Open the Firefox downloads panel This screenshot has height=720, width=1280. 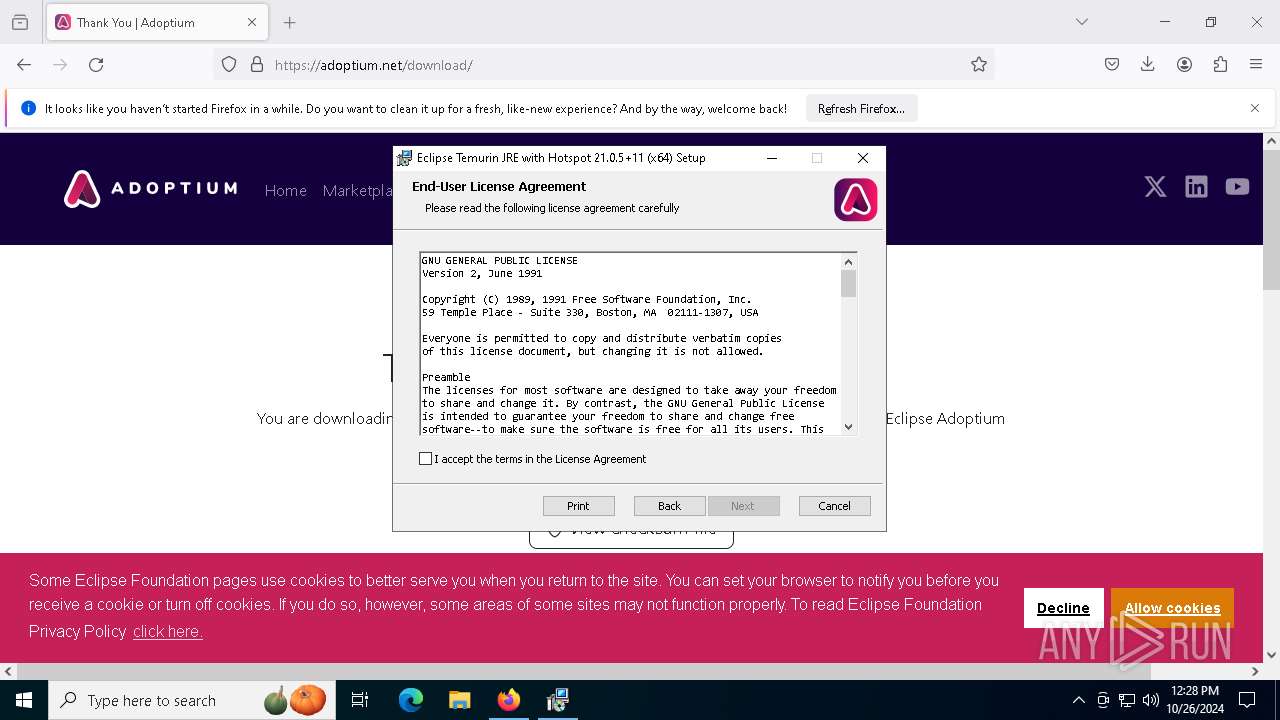1148,65
